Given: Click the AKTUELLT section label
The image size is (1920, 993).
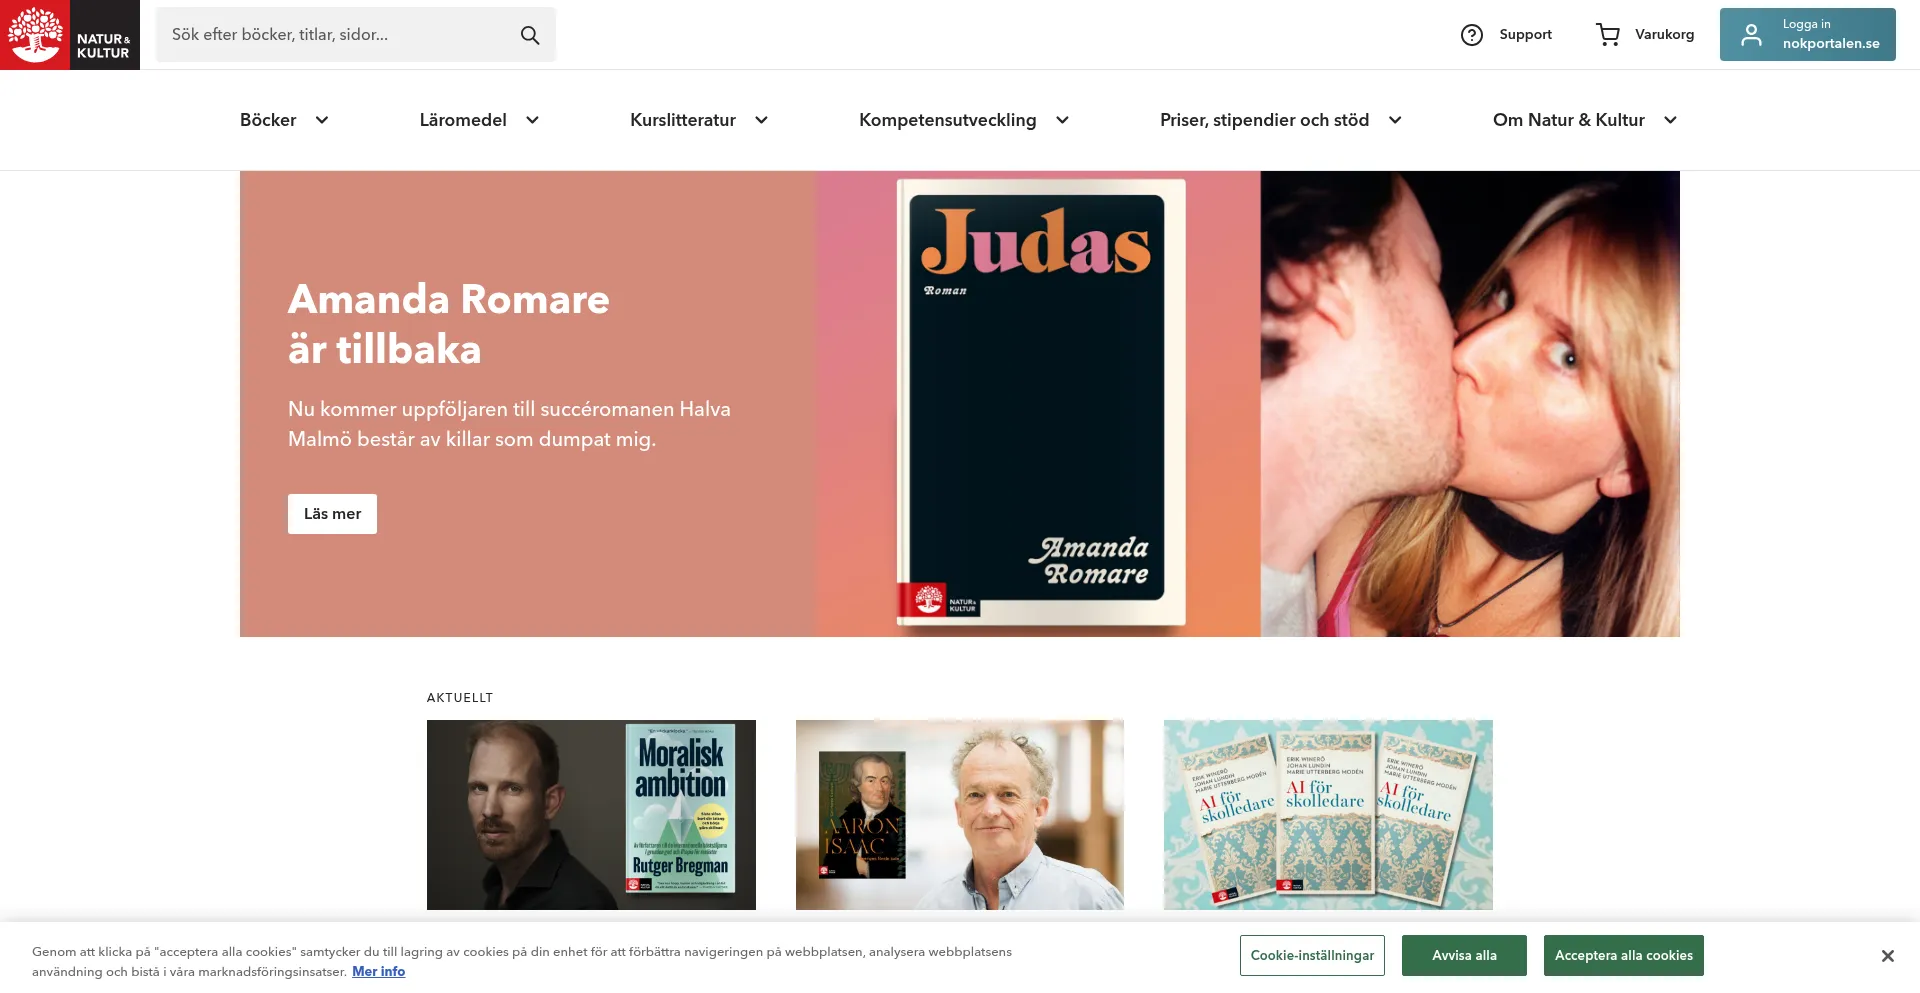Looking at the screenshot, I should pos(460,698).
